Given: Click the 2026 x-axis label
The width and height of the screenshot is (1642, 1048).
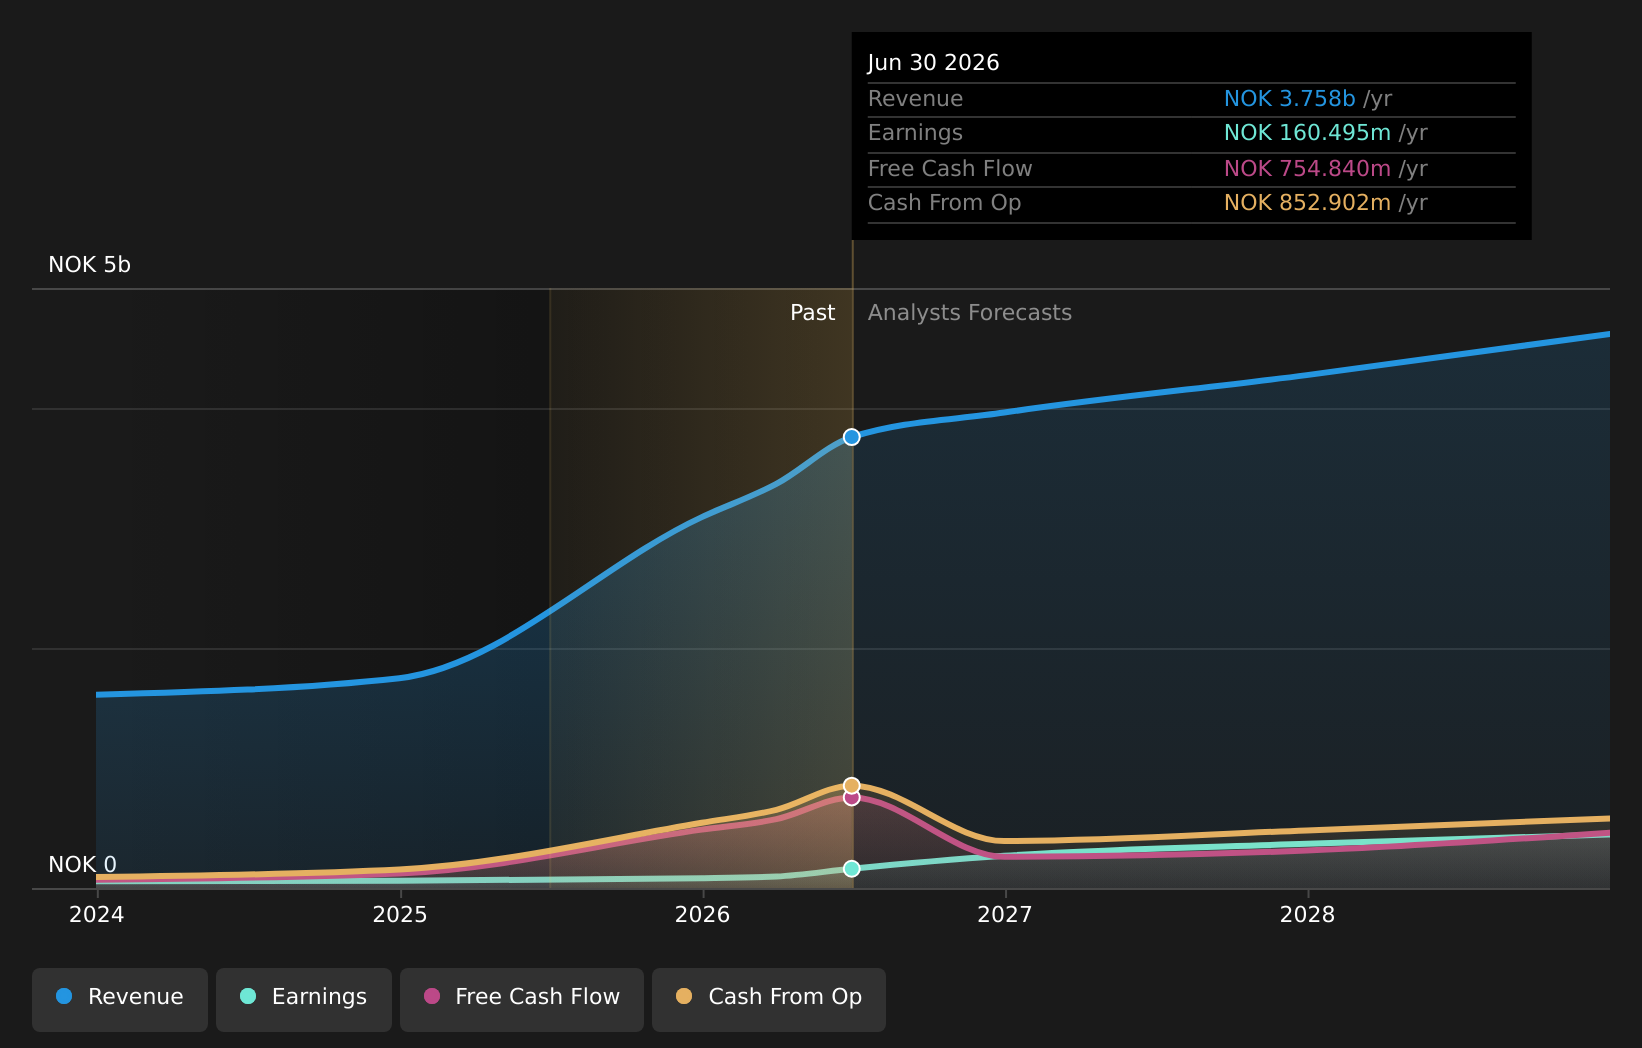Looking at the screenshot, I should pyautogui.click(x=703, y=914).
